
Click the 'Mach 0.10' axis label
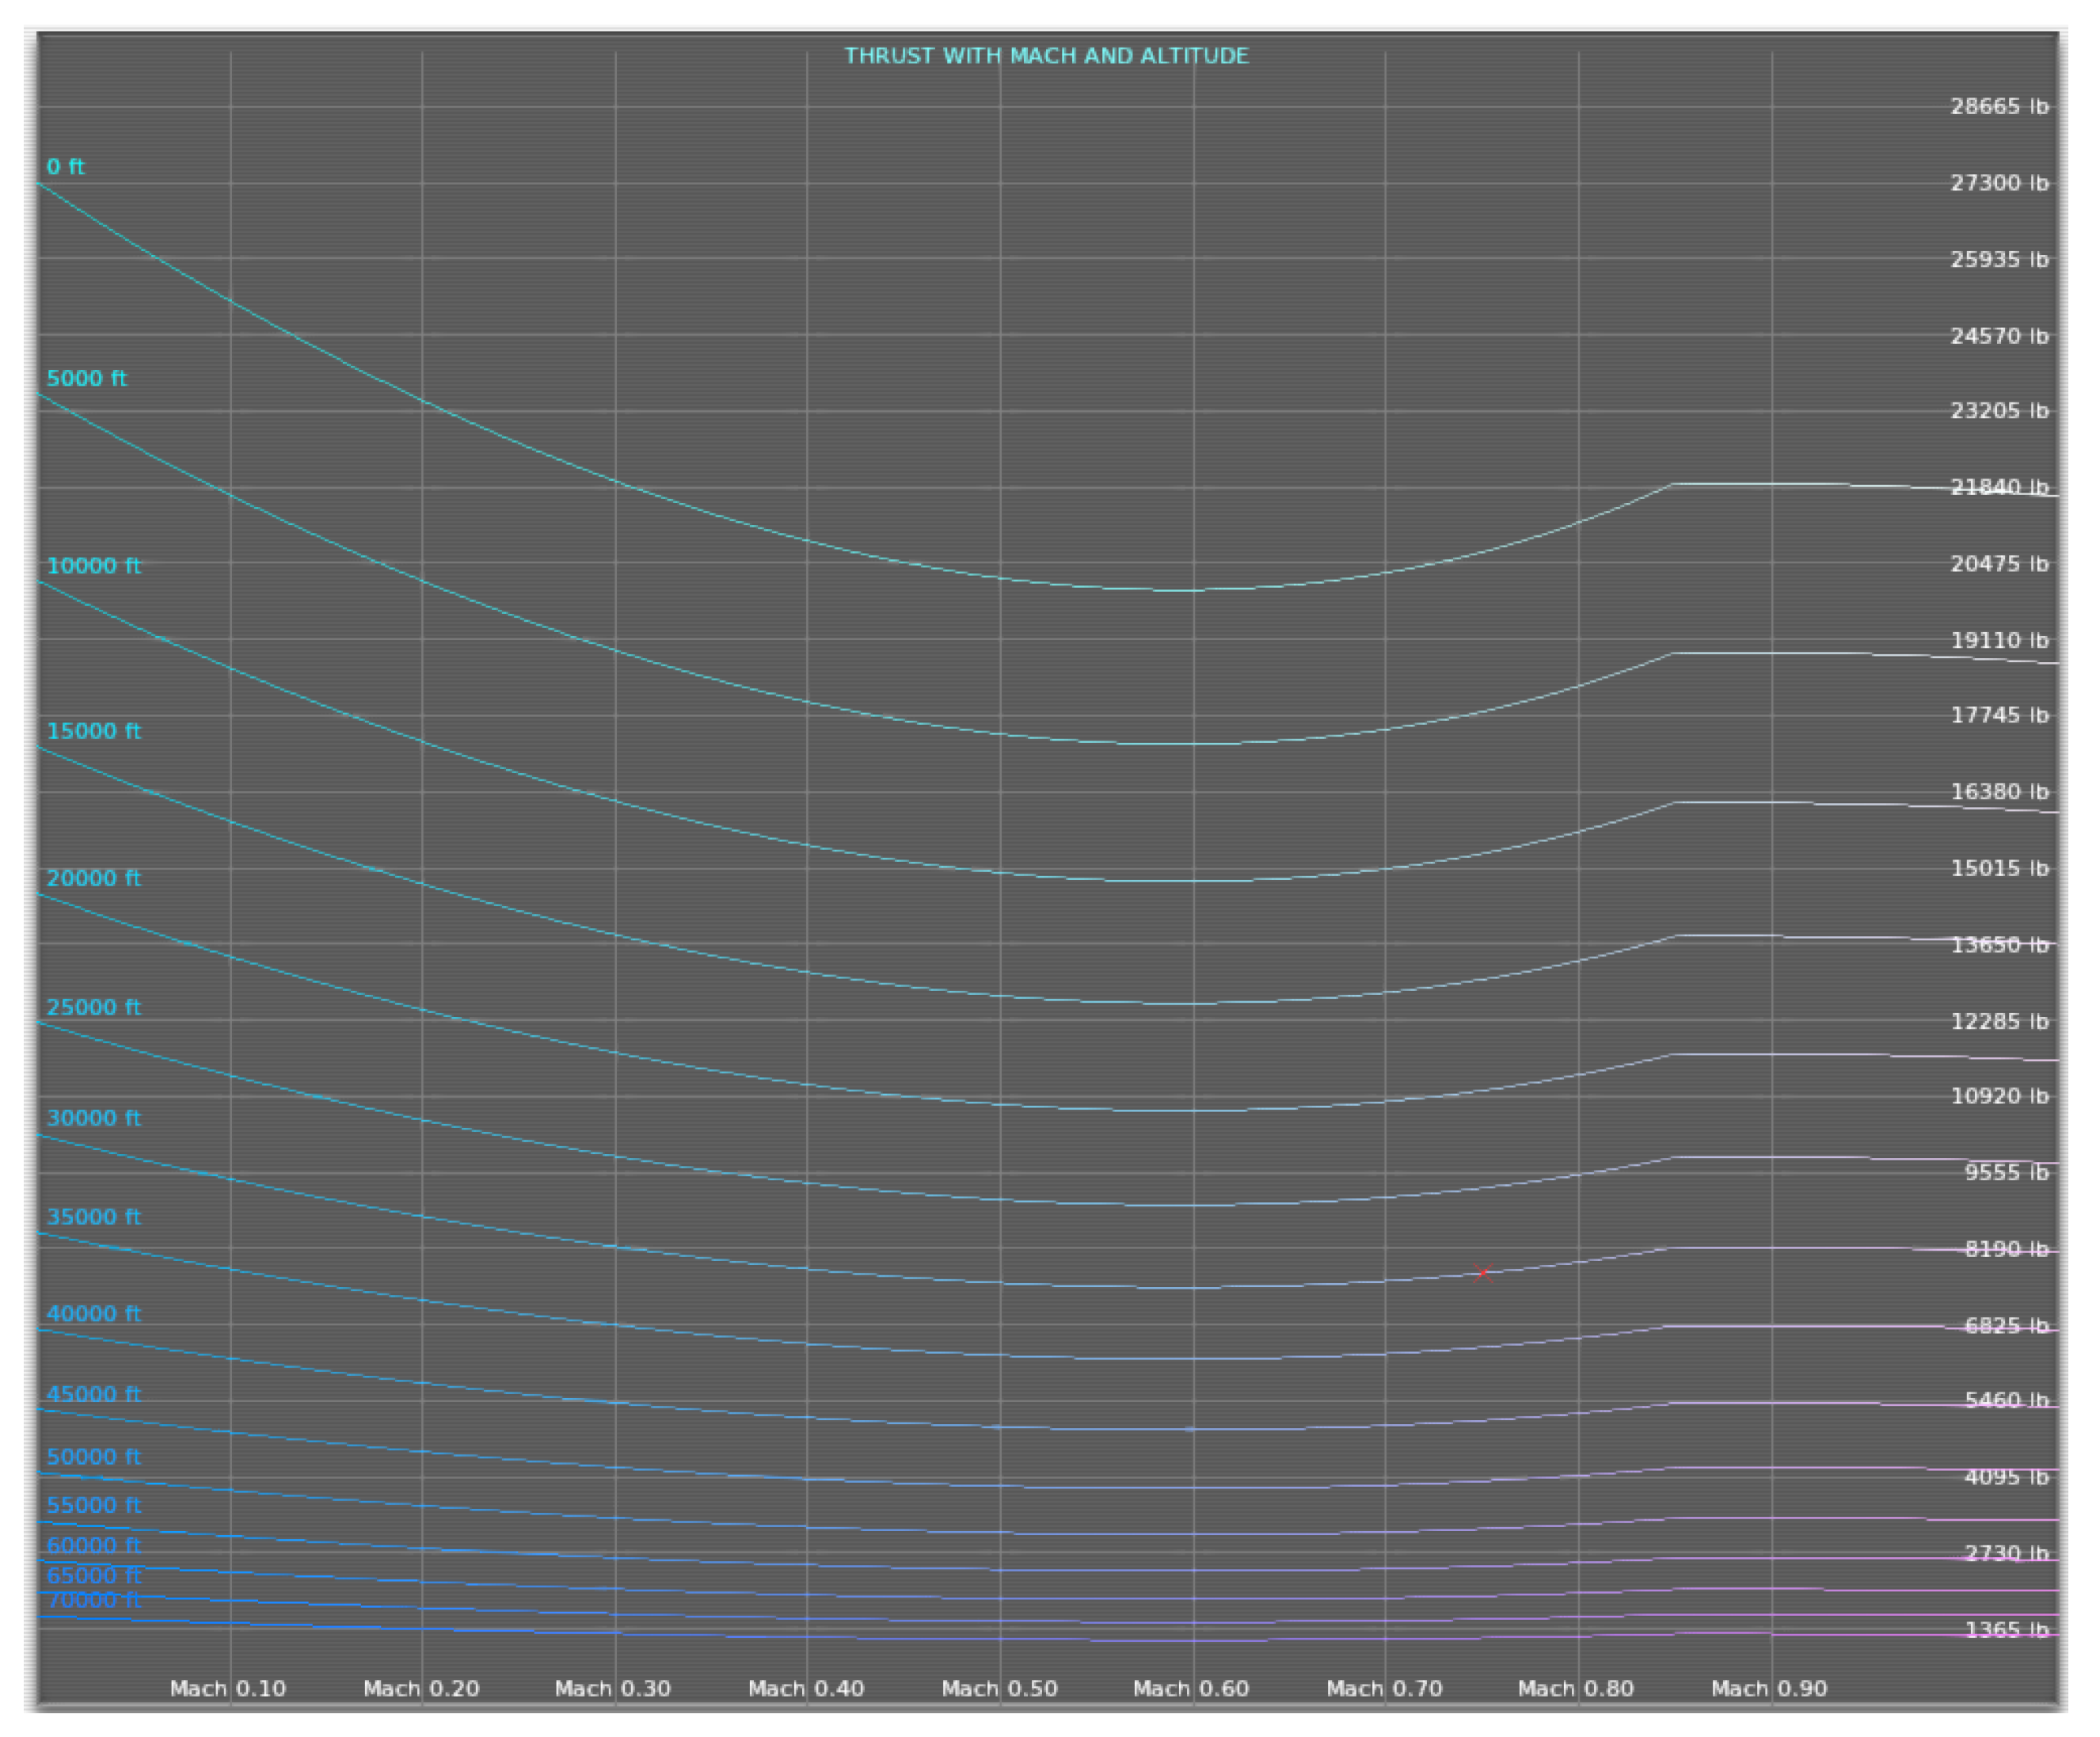[x=228, y=1688]
